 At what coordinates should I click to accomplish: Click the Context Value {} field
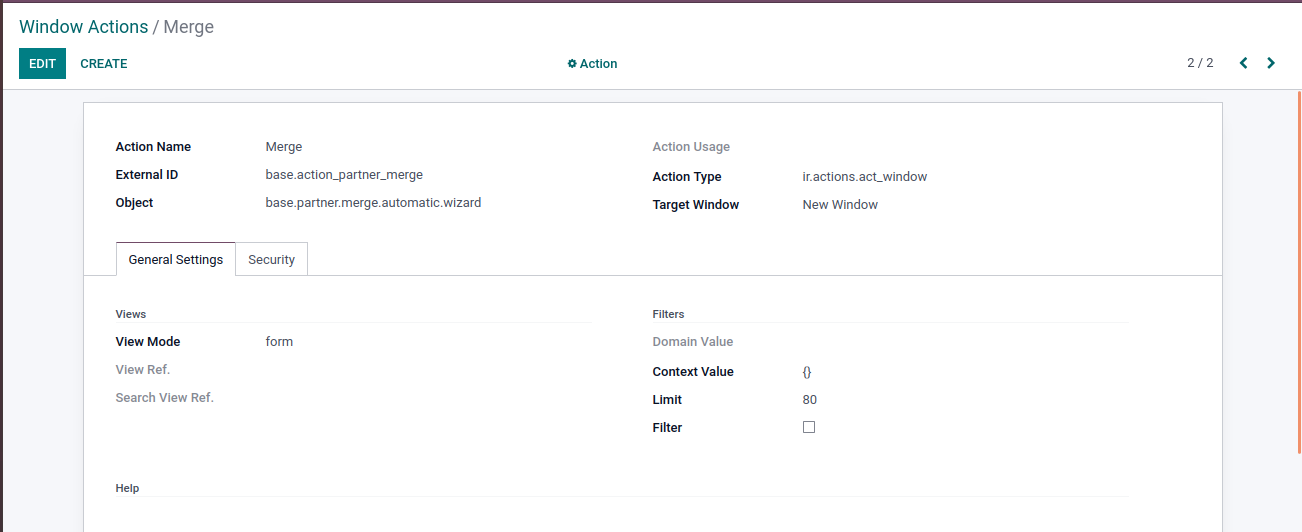click(x=807, y=372)
